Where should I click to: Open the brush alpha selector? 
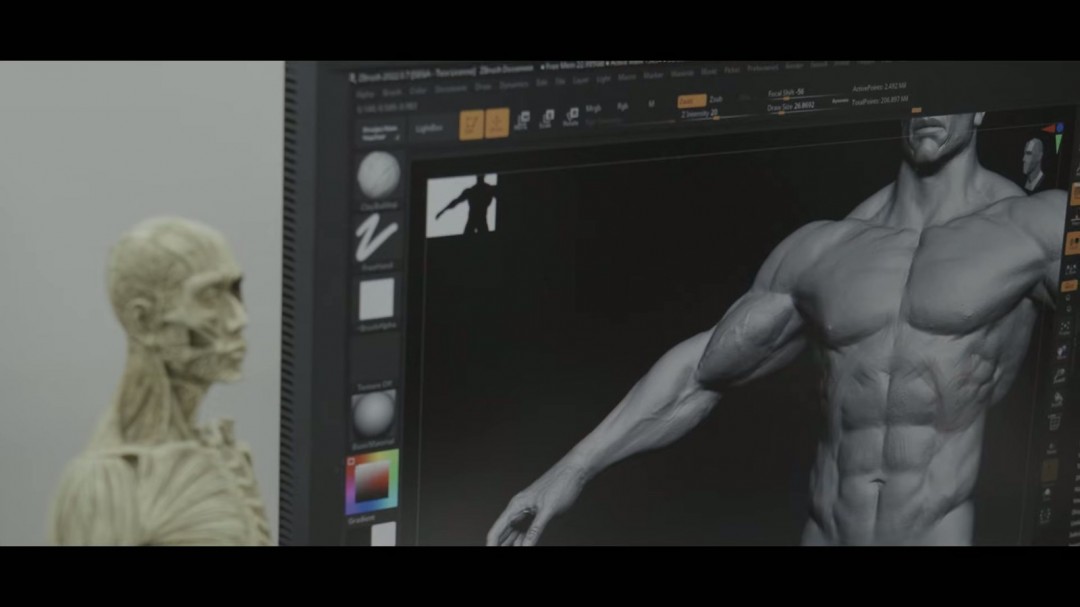point(377,299)
